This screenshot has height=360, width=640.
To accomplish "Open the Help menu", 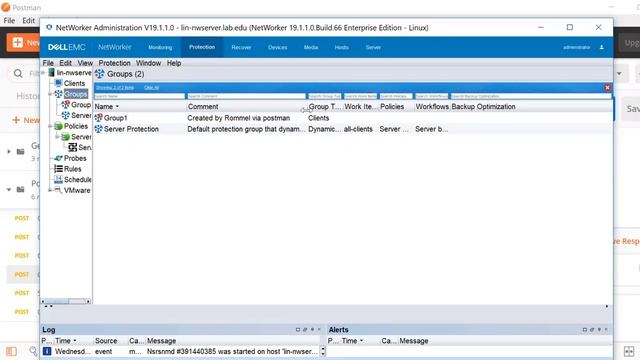I will click(174, 63).
